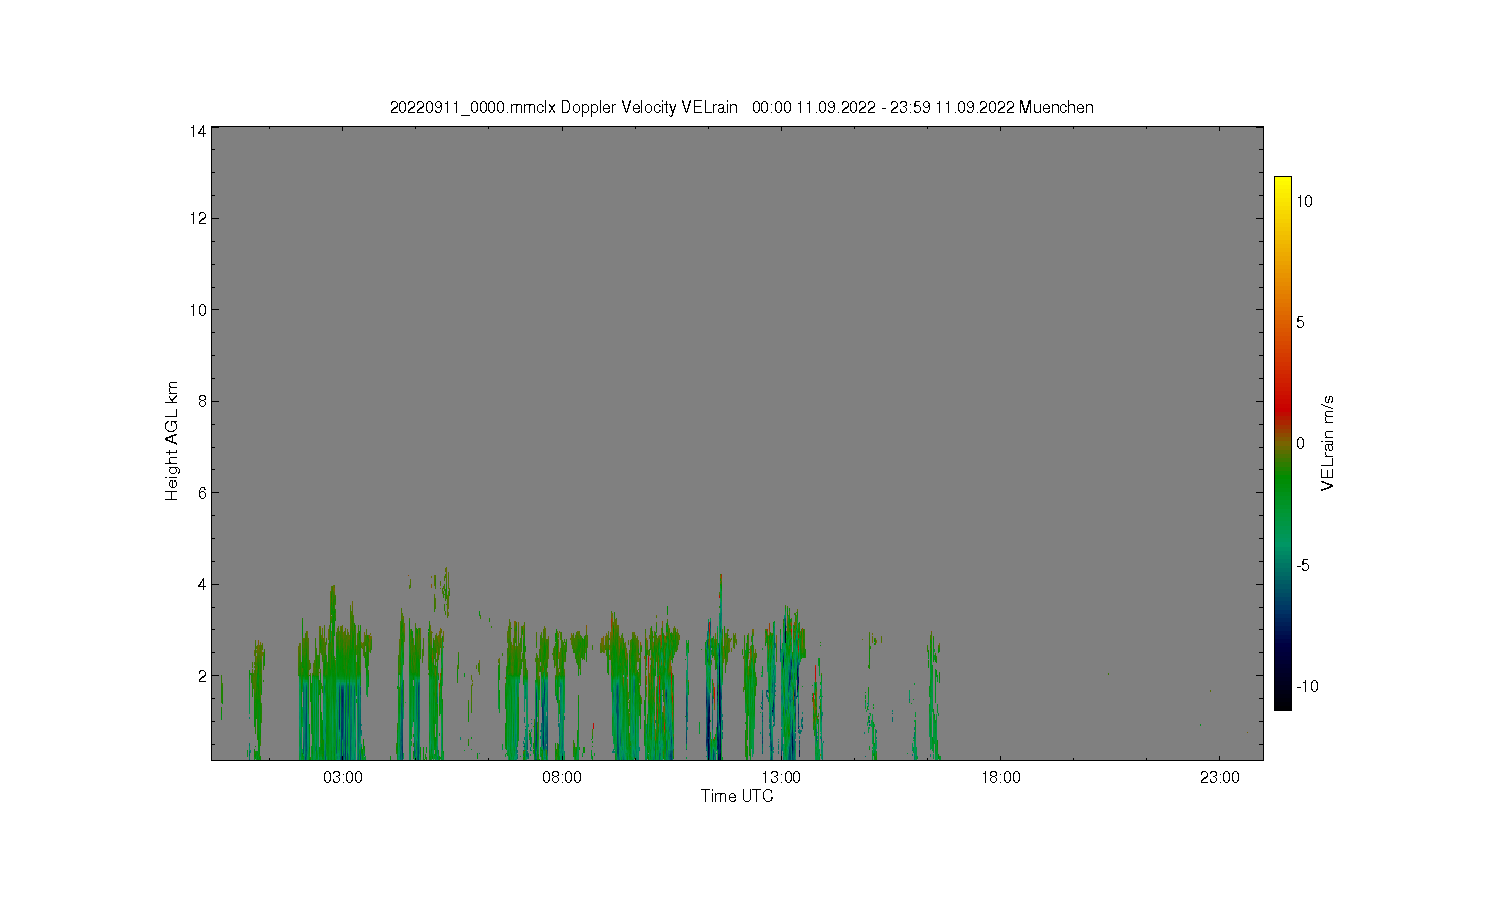Click the height tick label 2
The image size is (1500, 900).
pyautogui.click(x=202, y=676)
